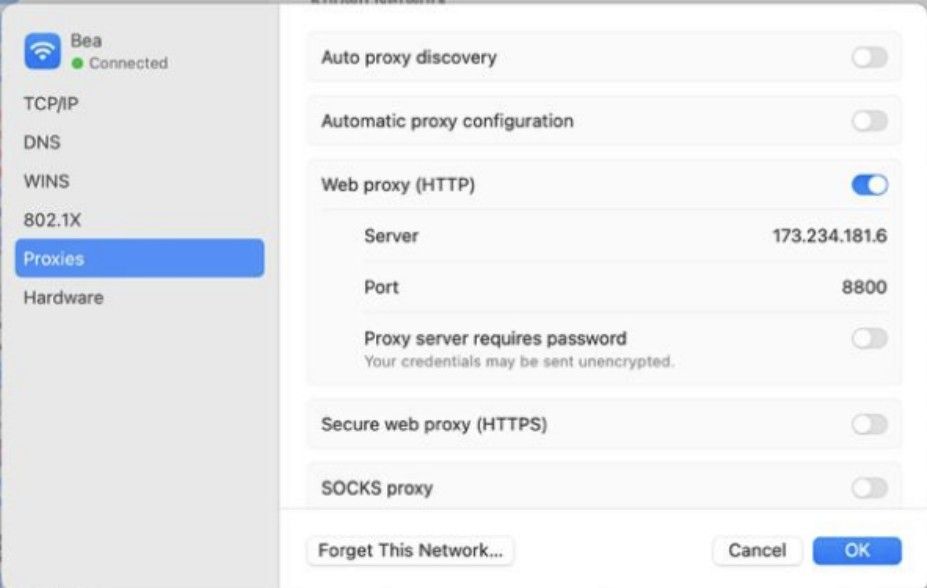Confirm changes with the OK button
The height and width of the screenshot is (588, 927).
click(857, 550)
